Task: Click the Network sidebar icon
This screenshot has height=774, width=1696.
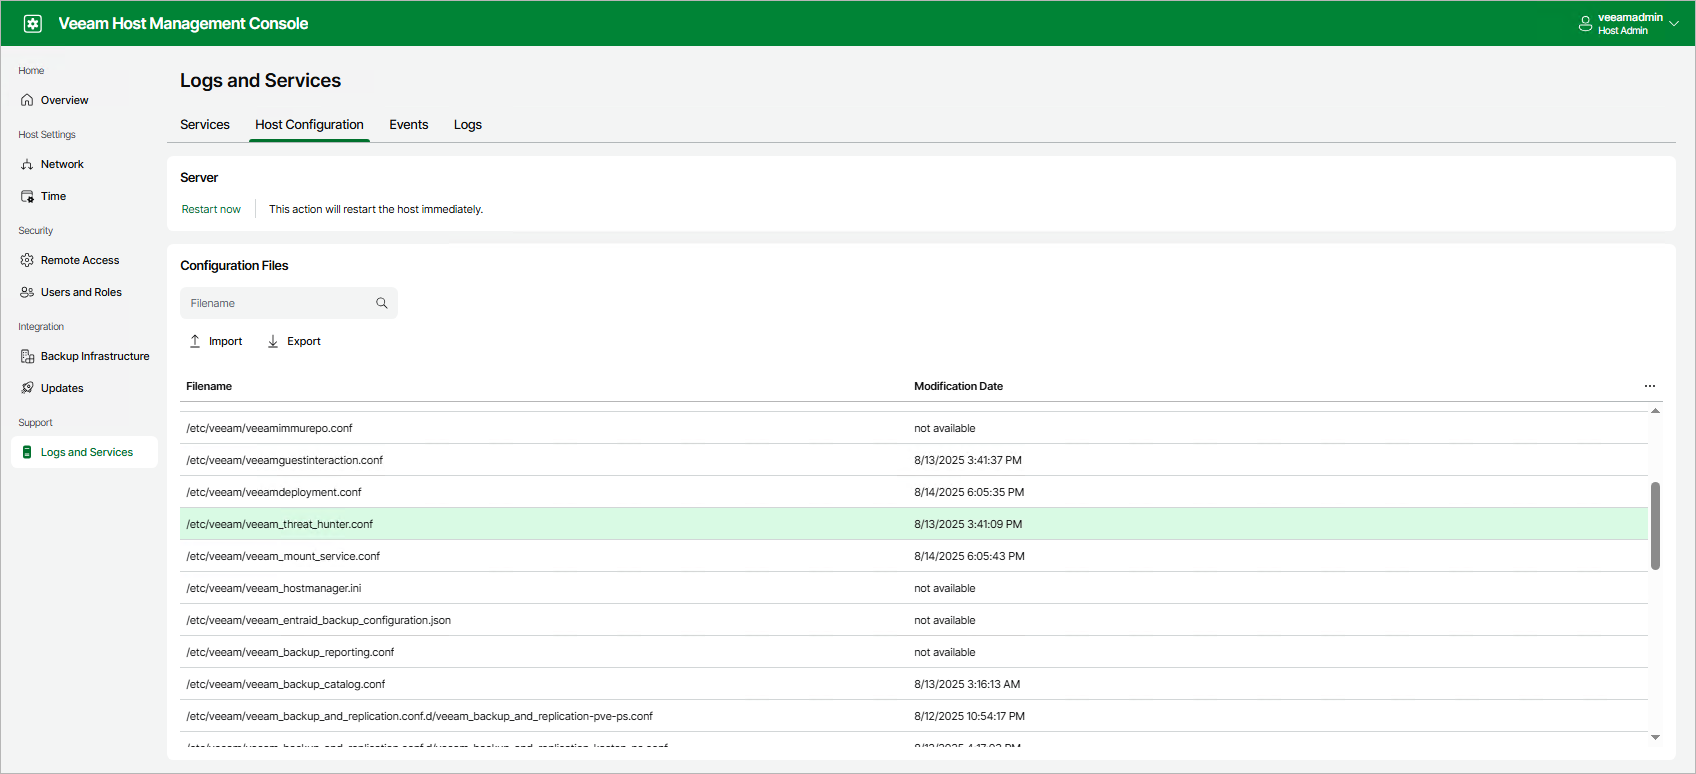Action: point(27,164)
